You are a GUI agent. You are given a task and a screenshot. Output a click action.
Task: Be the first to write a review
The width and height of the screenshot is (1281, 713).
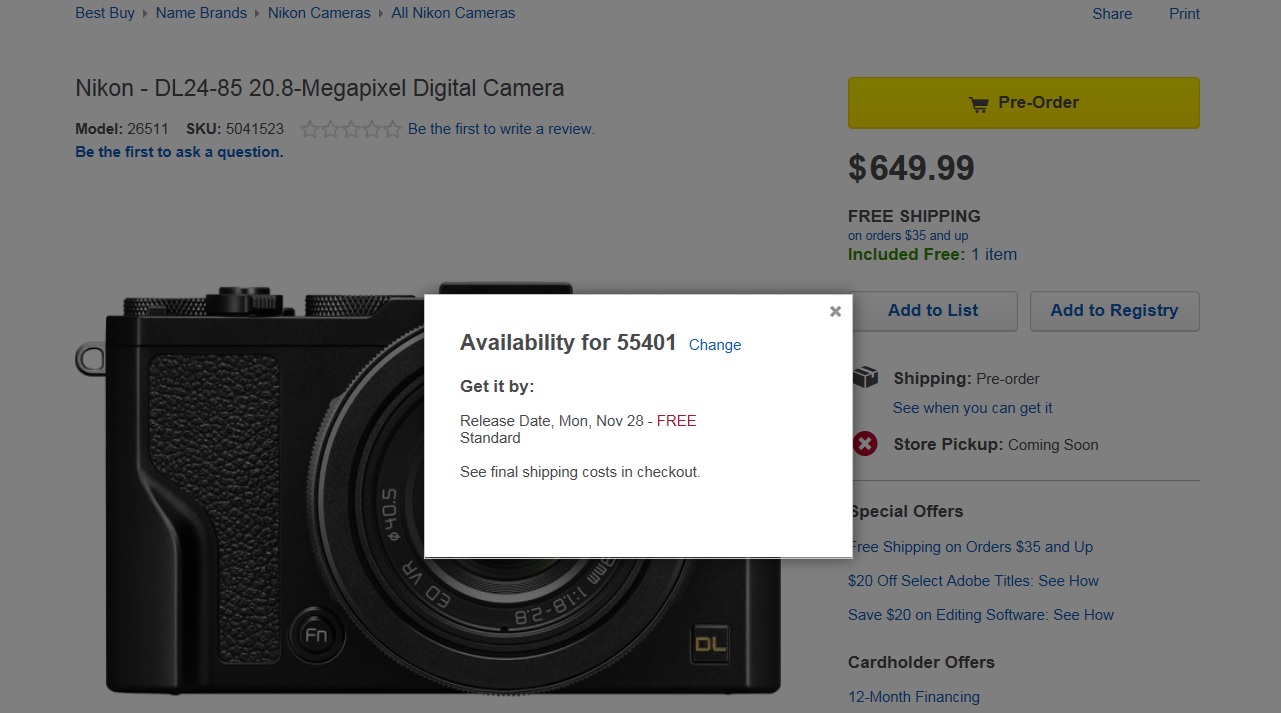pos(501,129)
